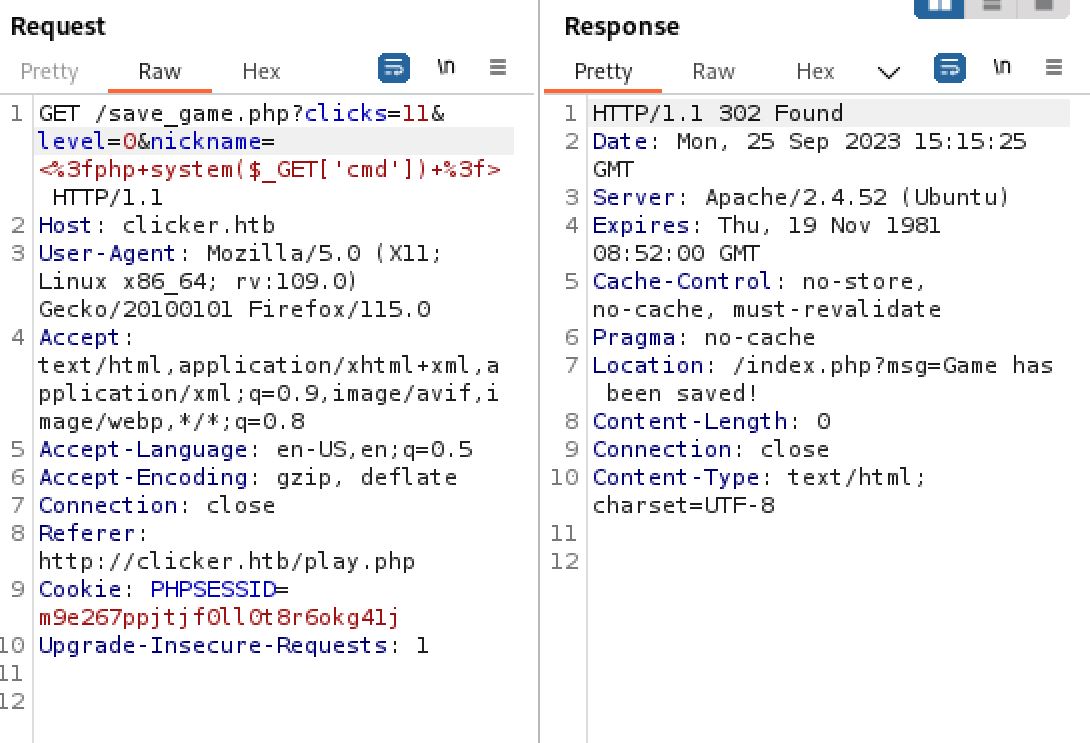Click the Host: clicker.htb line
The width and height of the screenshot is (1090, 743).
(156, 226)
